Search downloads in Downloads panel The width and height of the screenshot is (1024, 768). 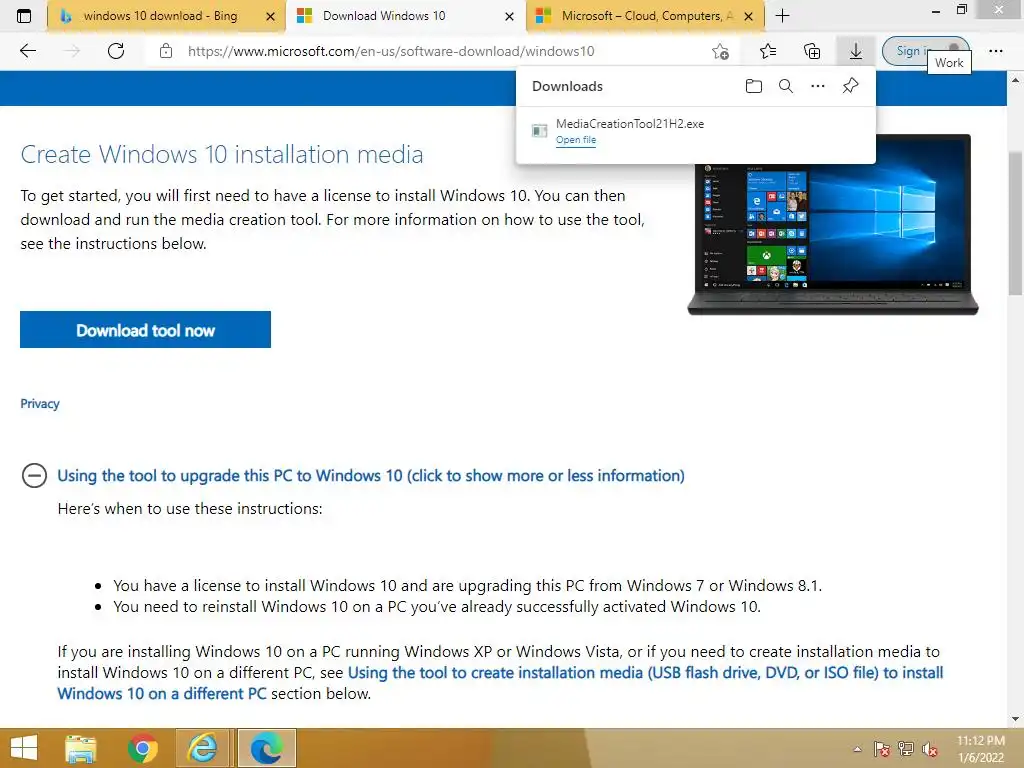click(786, 86)
